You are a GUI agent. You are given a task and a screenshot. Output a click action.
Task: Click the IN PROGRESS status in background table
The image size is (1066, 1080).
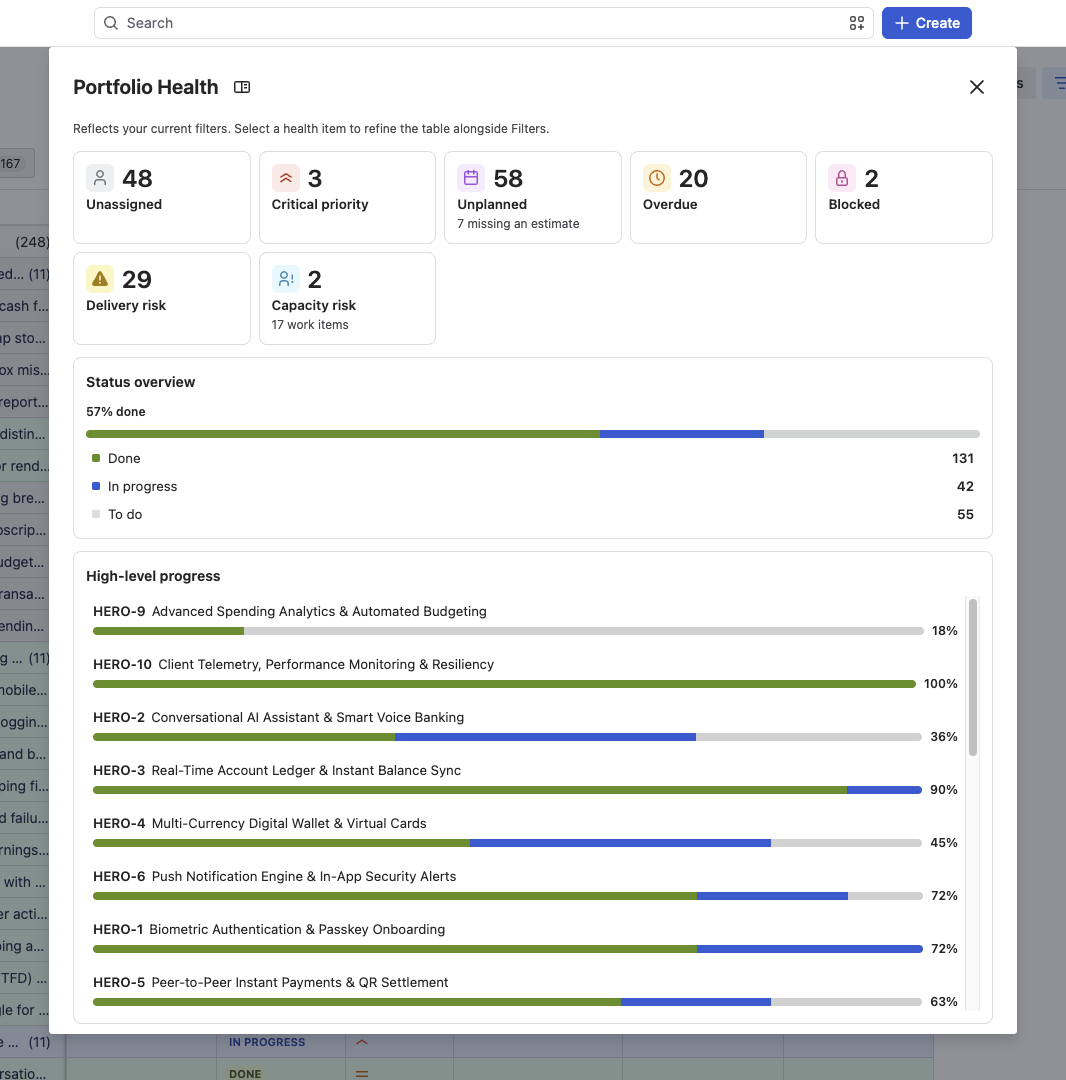pyautogui.click(x=266, y=1042)
